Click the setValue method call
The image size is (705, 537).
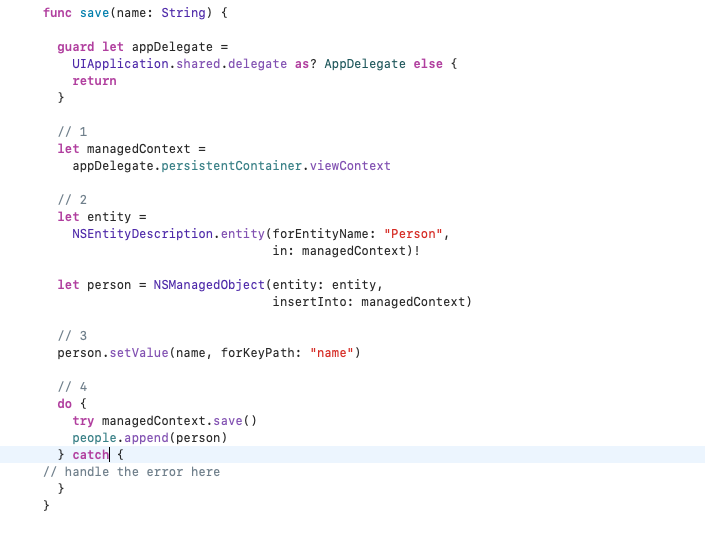pos(142,353)
